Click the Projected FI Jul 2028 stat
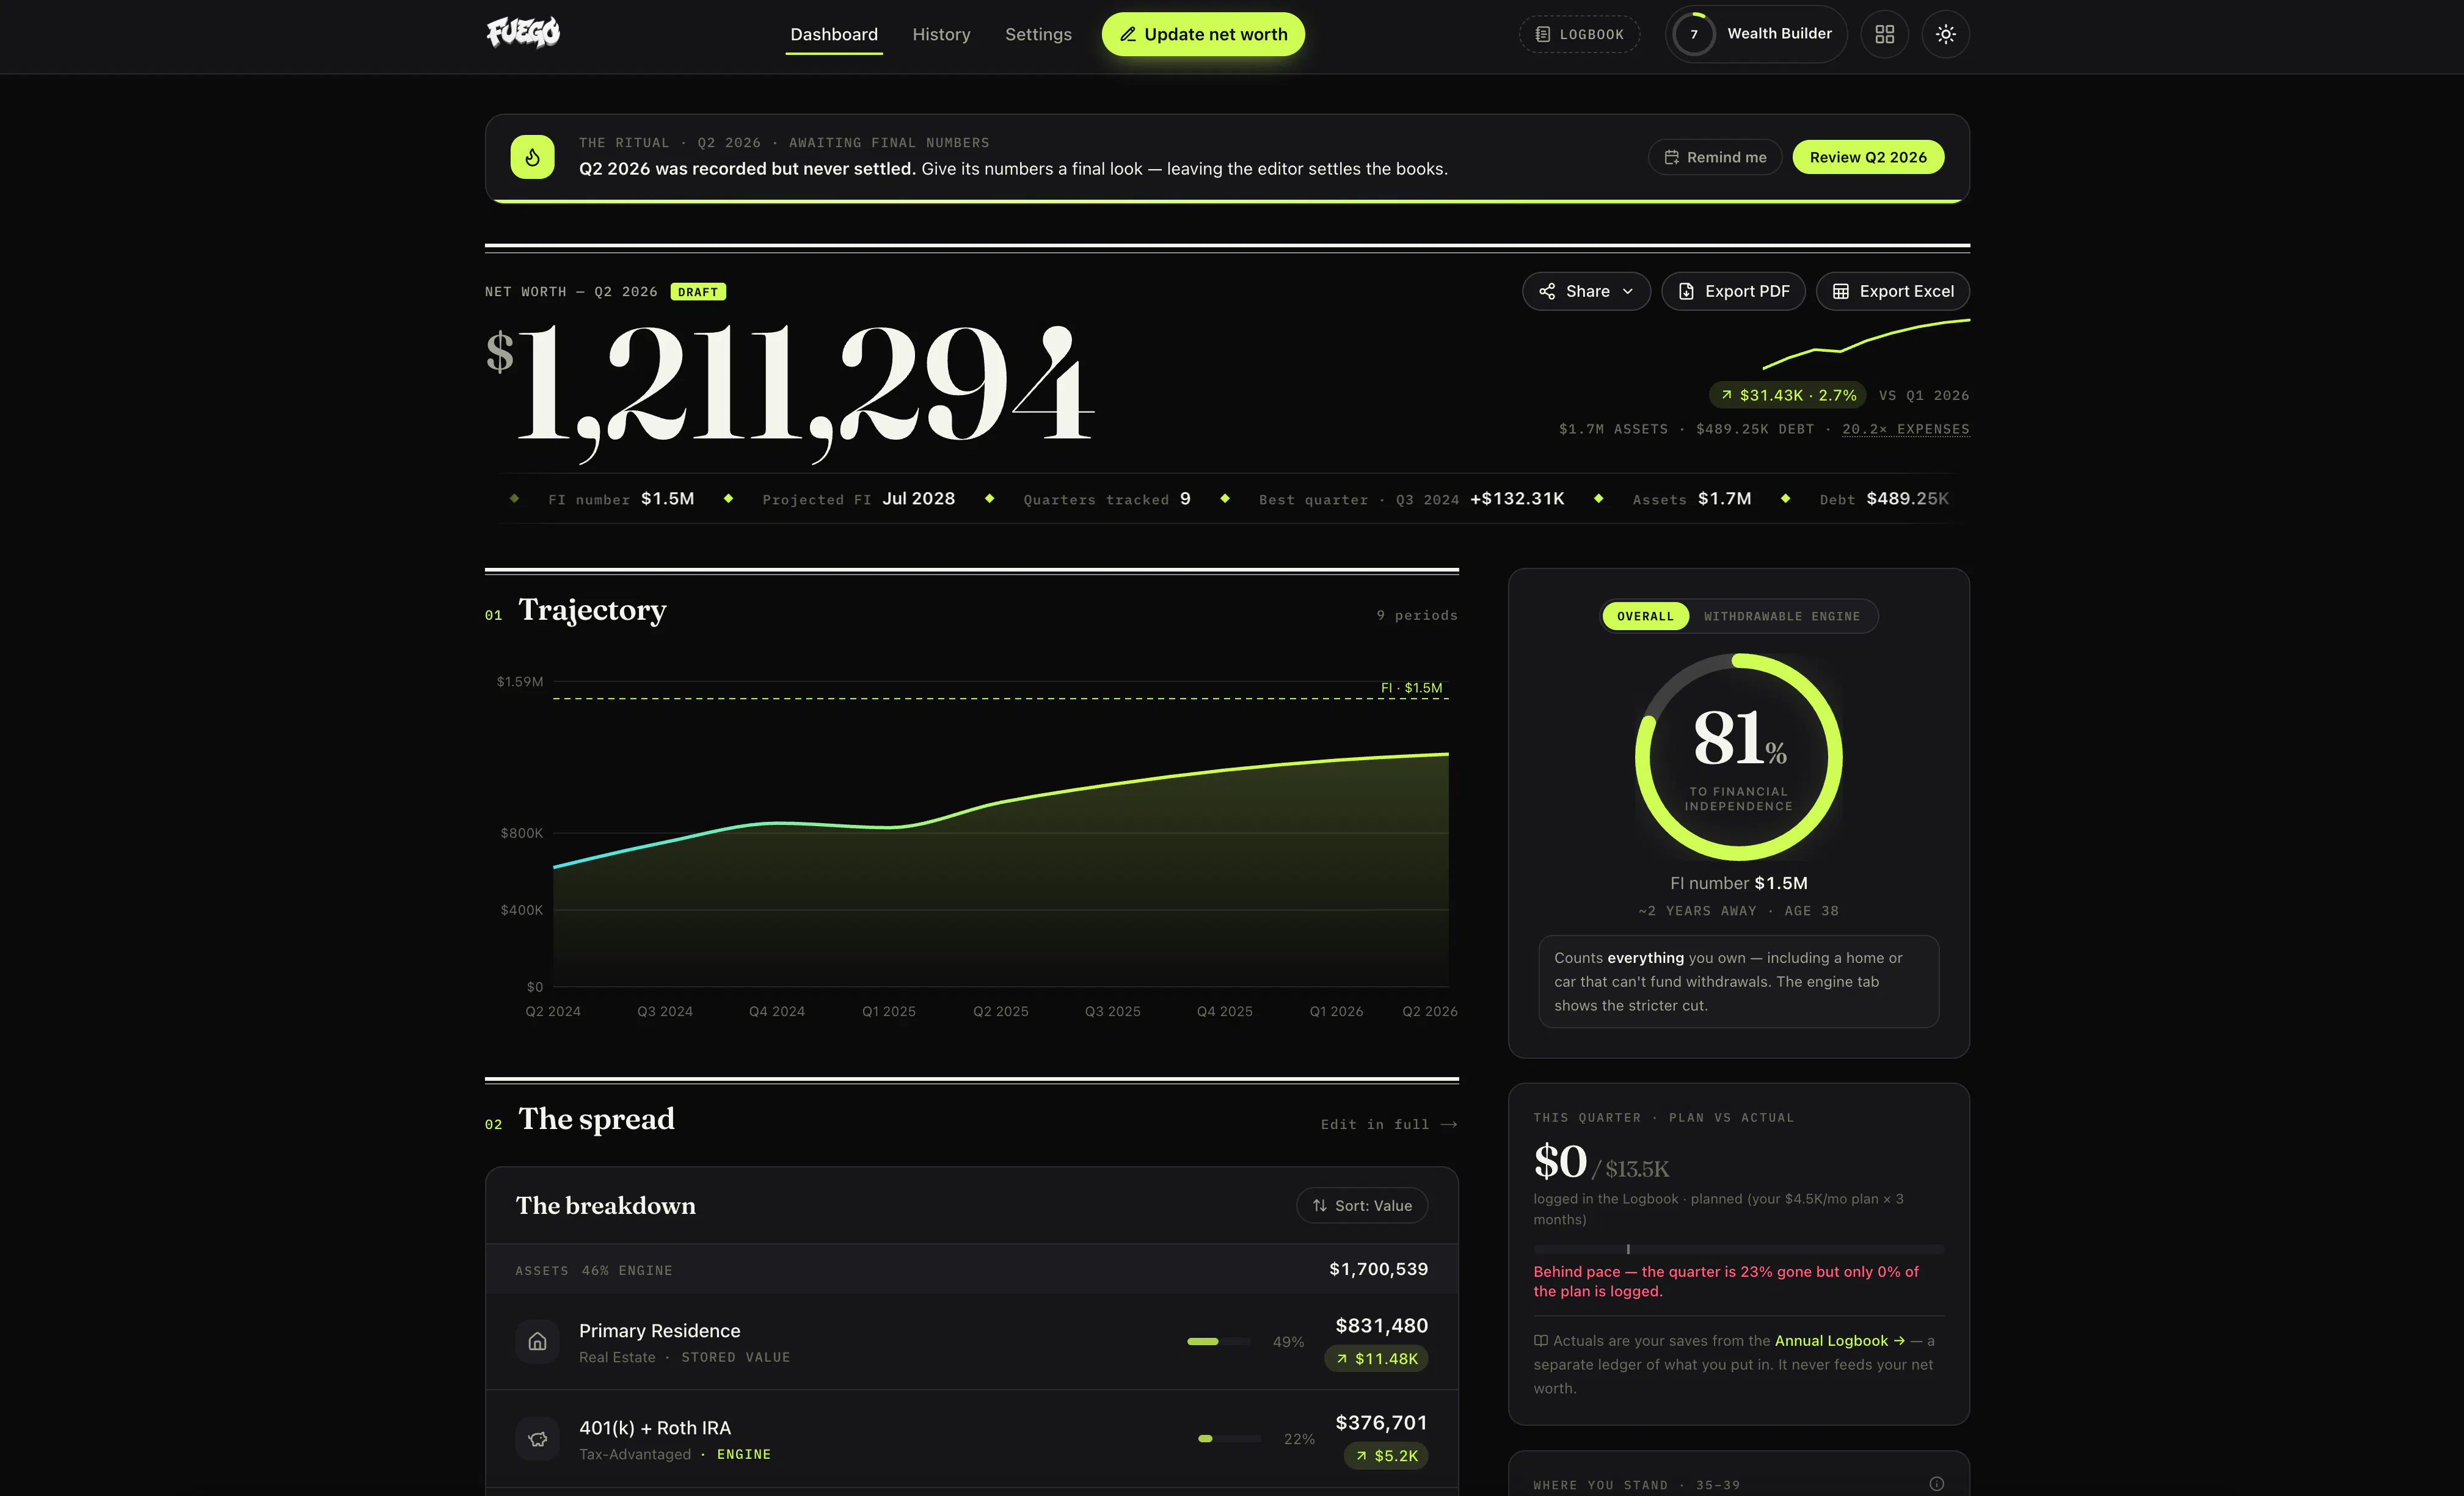Image resolution: width=2464 pixels, height=1496 pixels. 859,499
